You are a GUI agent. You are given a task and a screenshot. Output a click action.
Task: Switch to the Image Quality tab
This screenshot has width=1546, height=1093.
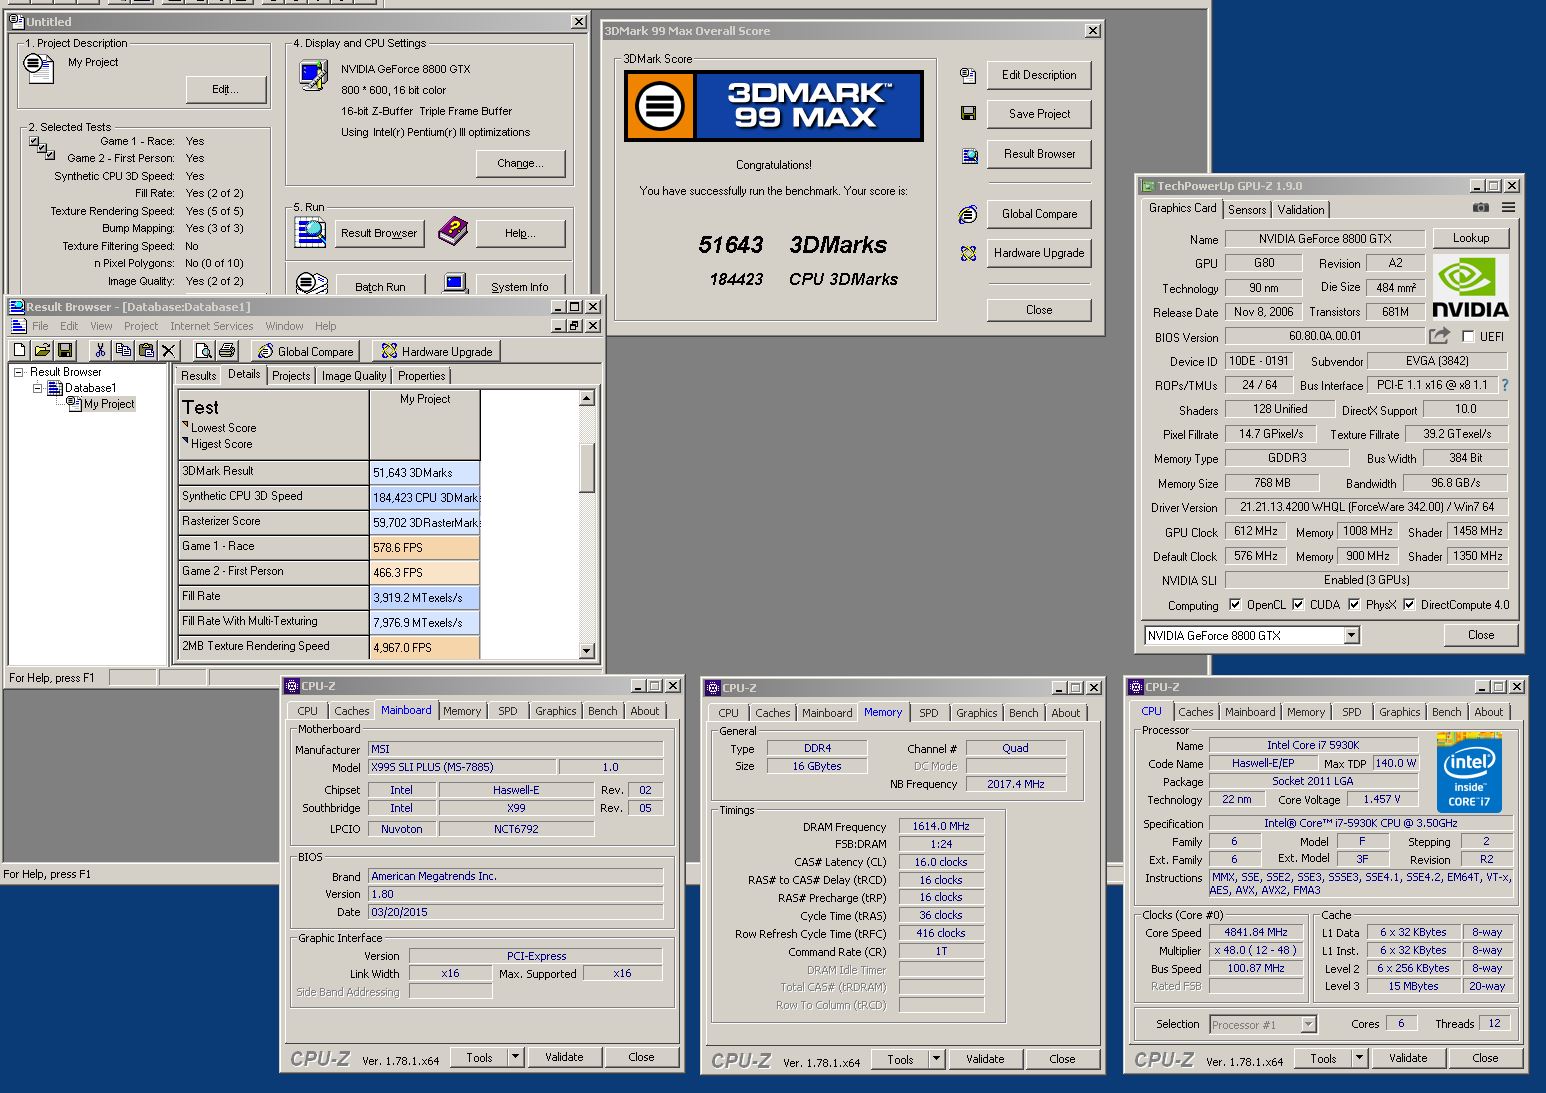click(354, 376)
